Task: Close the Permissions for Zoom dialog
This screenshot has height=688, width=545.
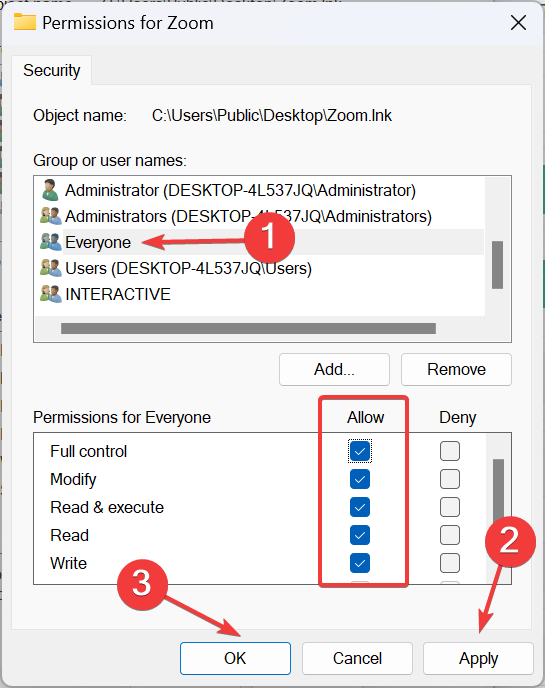Action: point(518,22)
